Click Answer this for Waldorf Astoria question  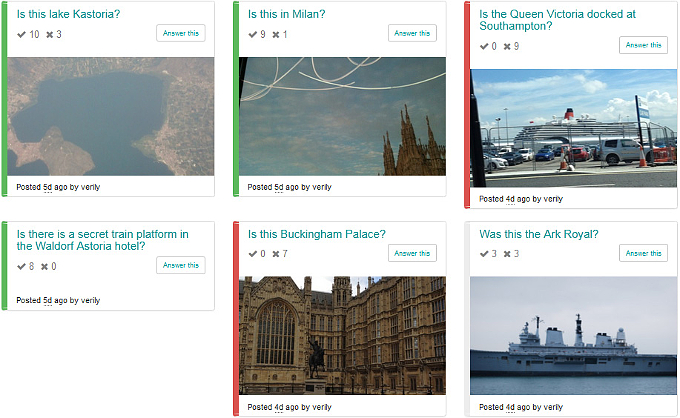pyautogui.click(x=181, y=265)
